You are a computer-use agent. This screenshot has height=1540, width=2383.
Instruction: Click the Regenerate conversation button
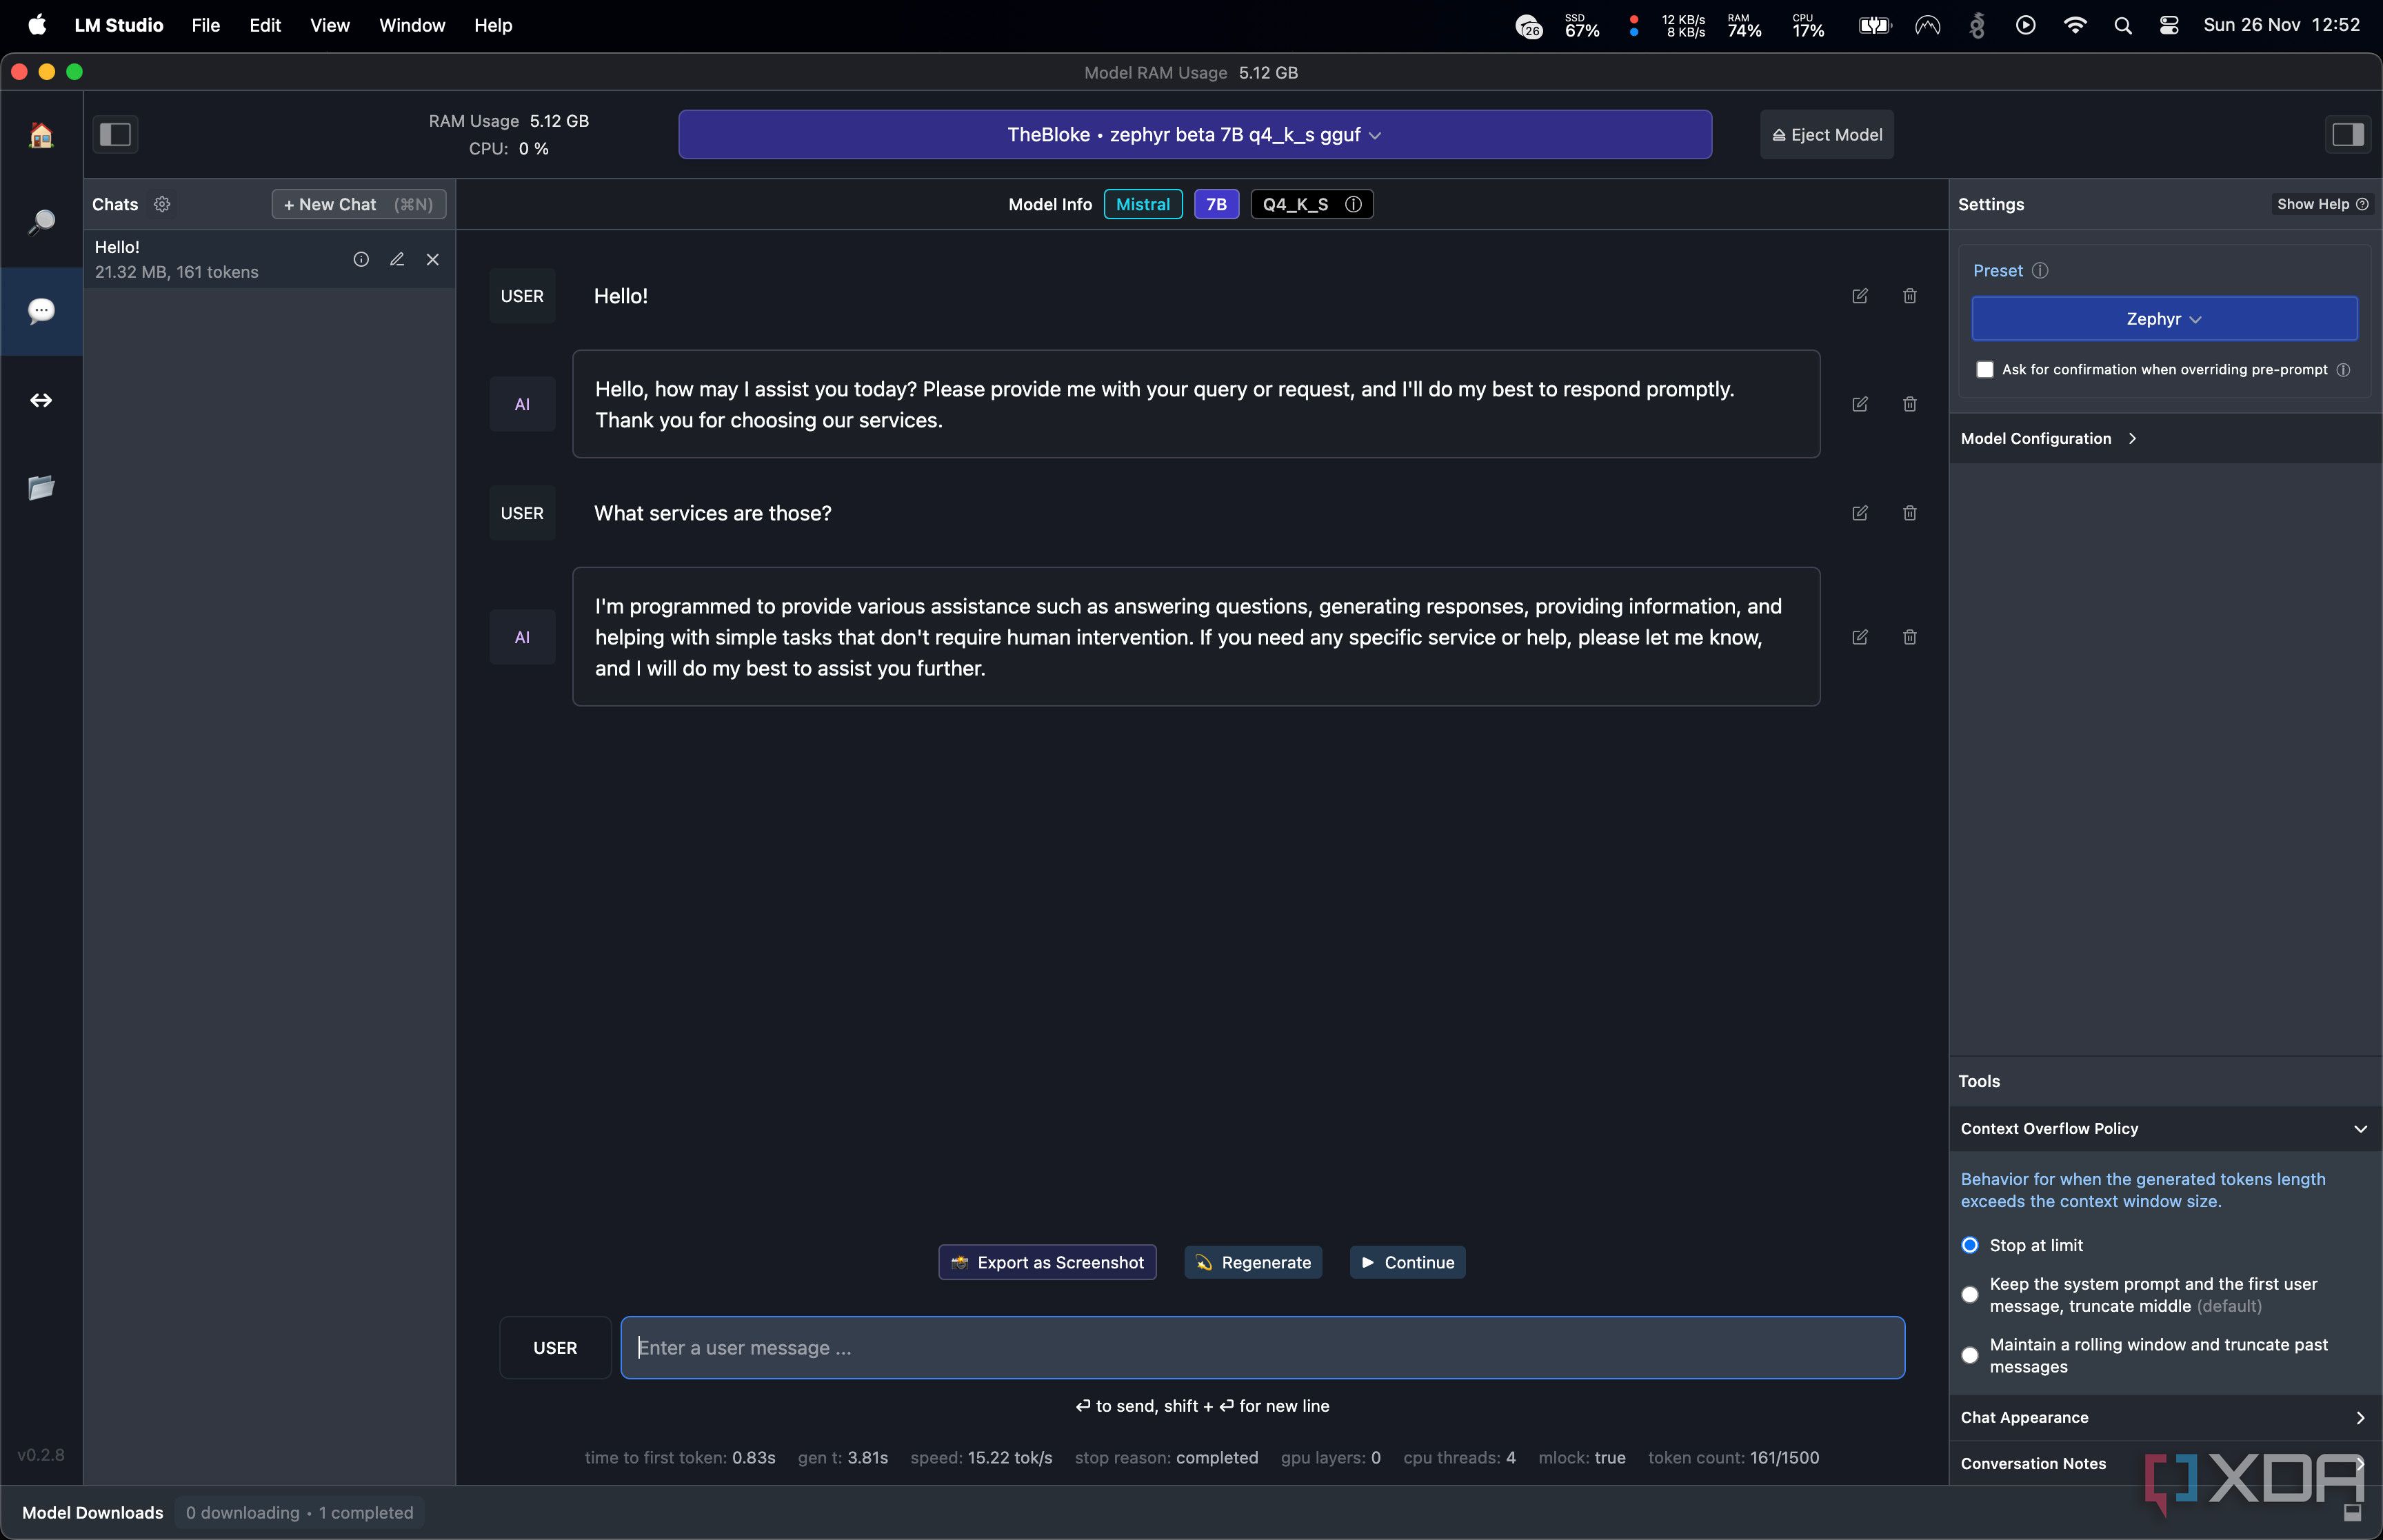point(1254,1262)
